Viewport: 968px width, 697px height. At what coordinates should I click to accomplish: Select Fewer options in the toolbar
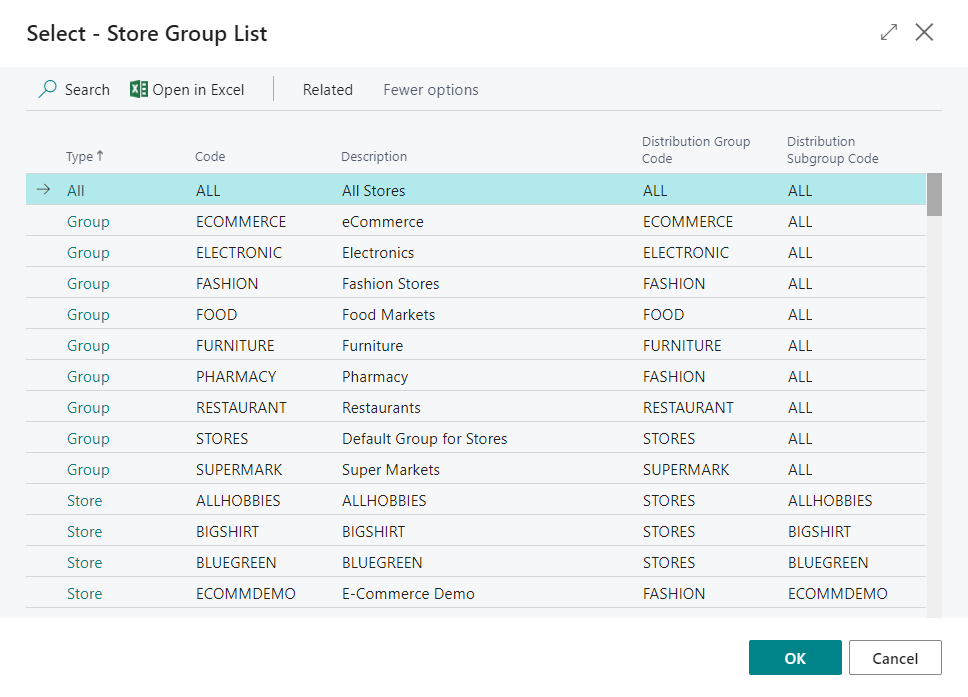click(430, 90)
